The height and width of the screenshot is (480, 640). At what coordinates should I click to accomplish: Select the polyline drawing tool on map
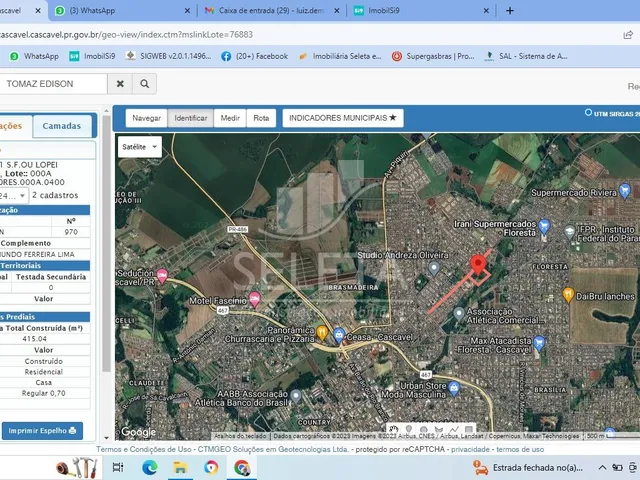[x=454, y=429]
